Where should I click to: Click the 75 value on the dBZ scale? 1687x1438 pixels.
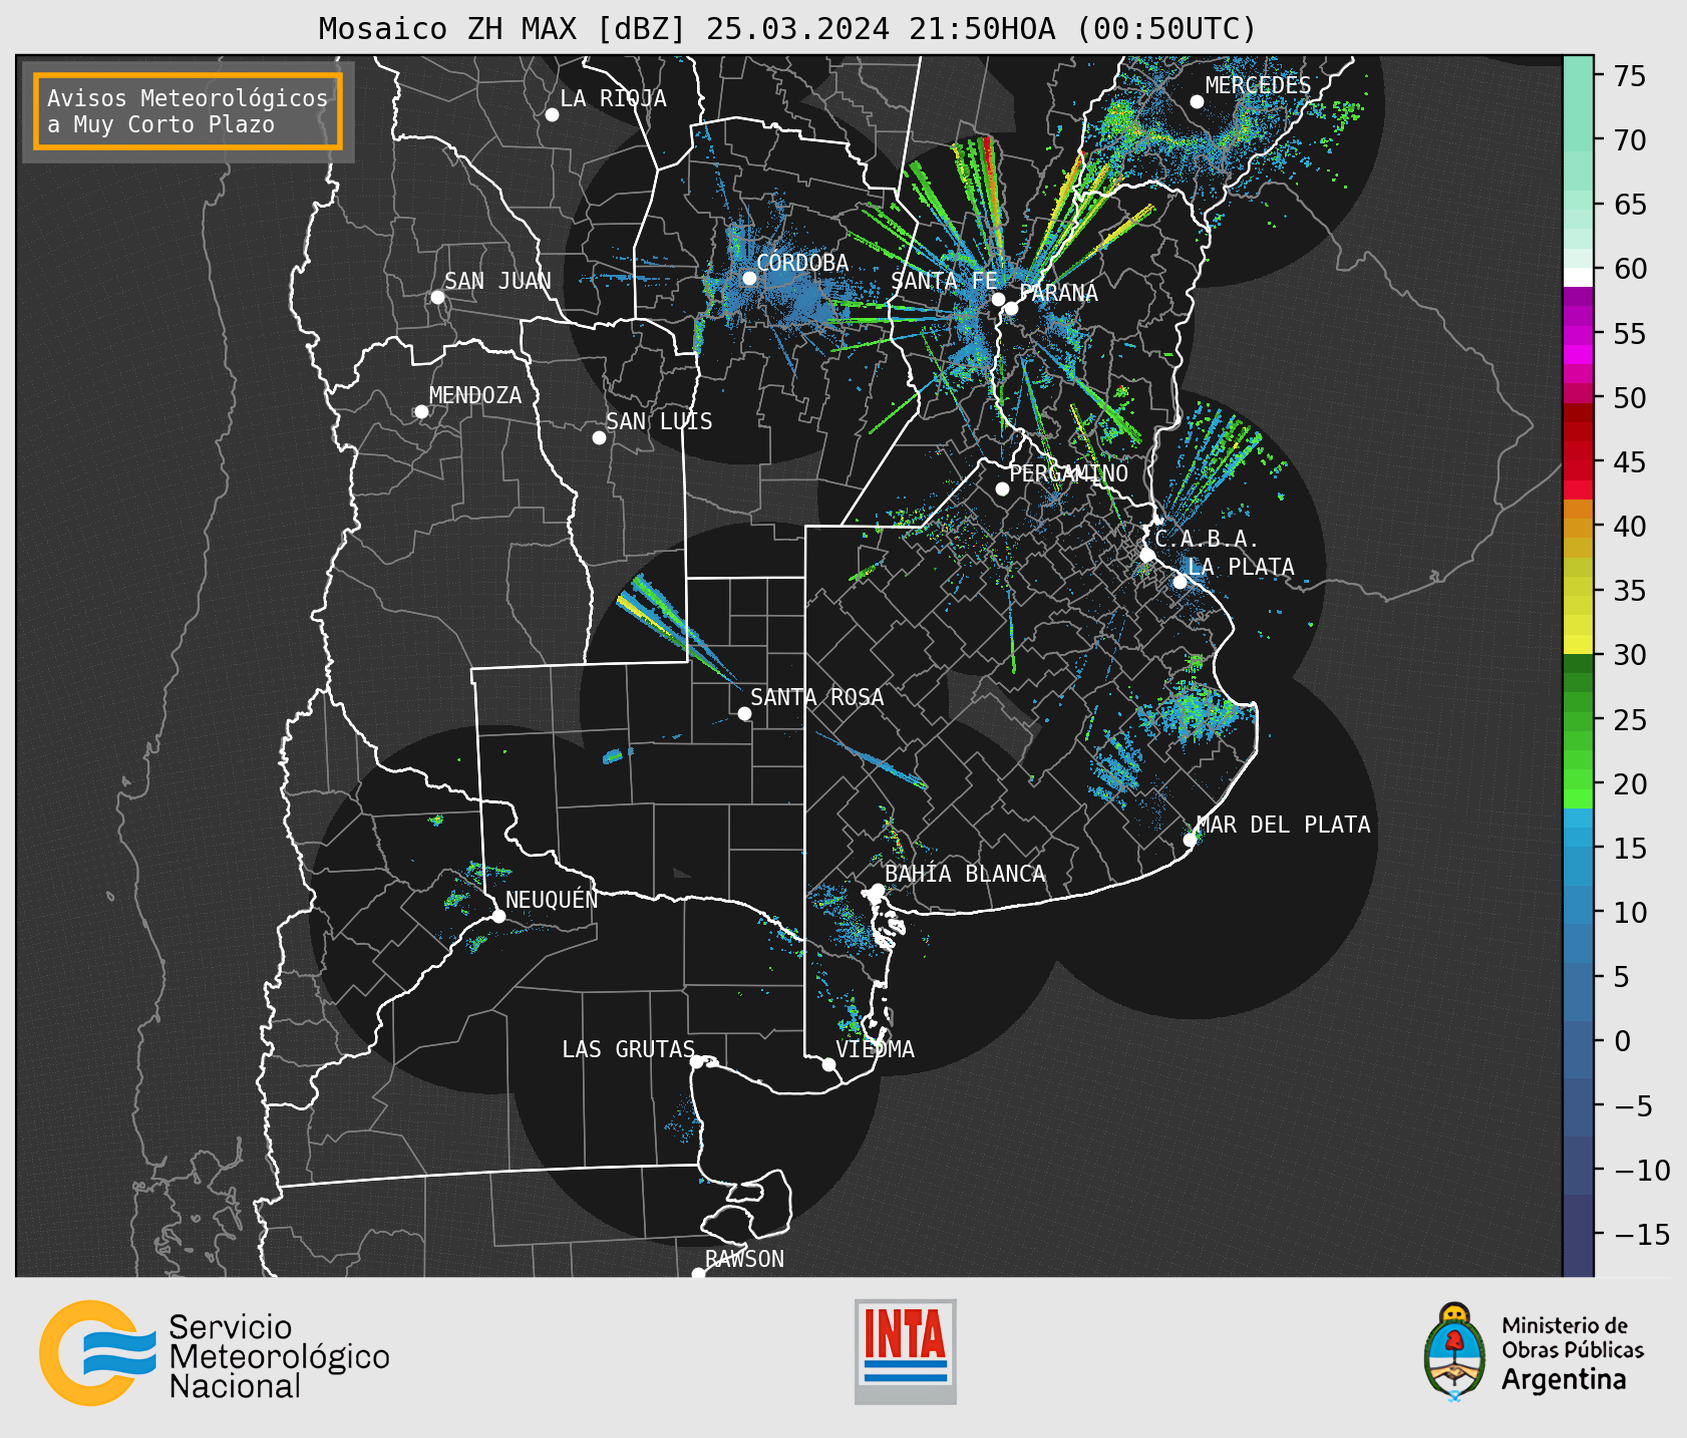tap(1630, 76)
